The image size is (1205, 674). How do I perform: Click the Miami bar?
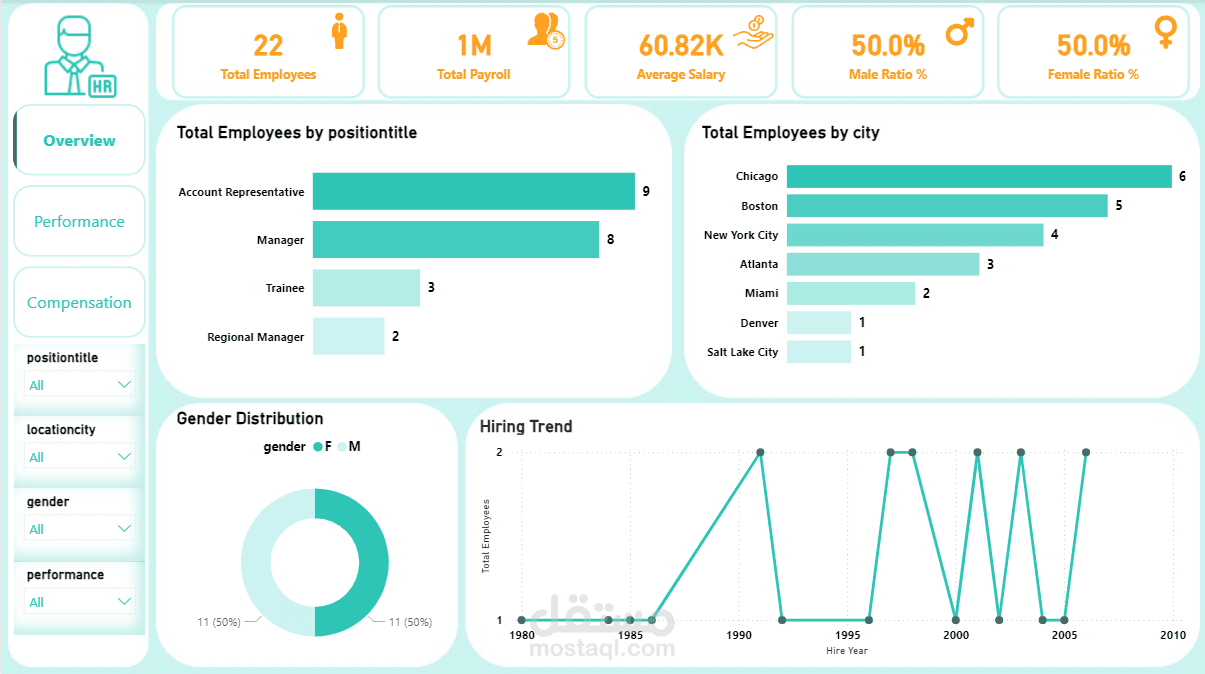851,293
